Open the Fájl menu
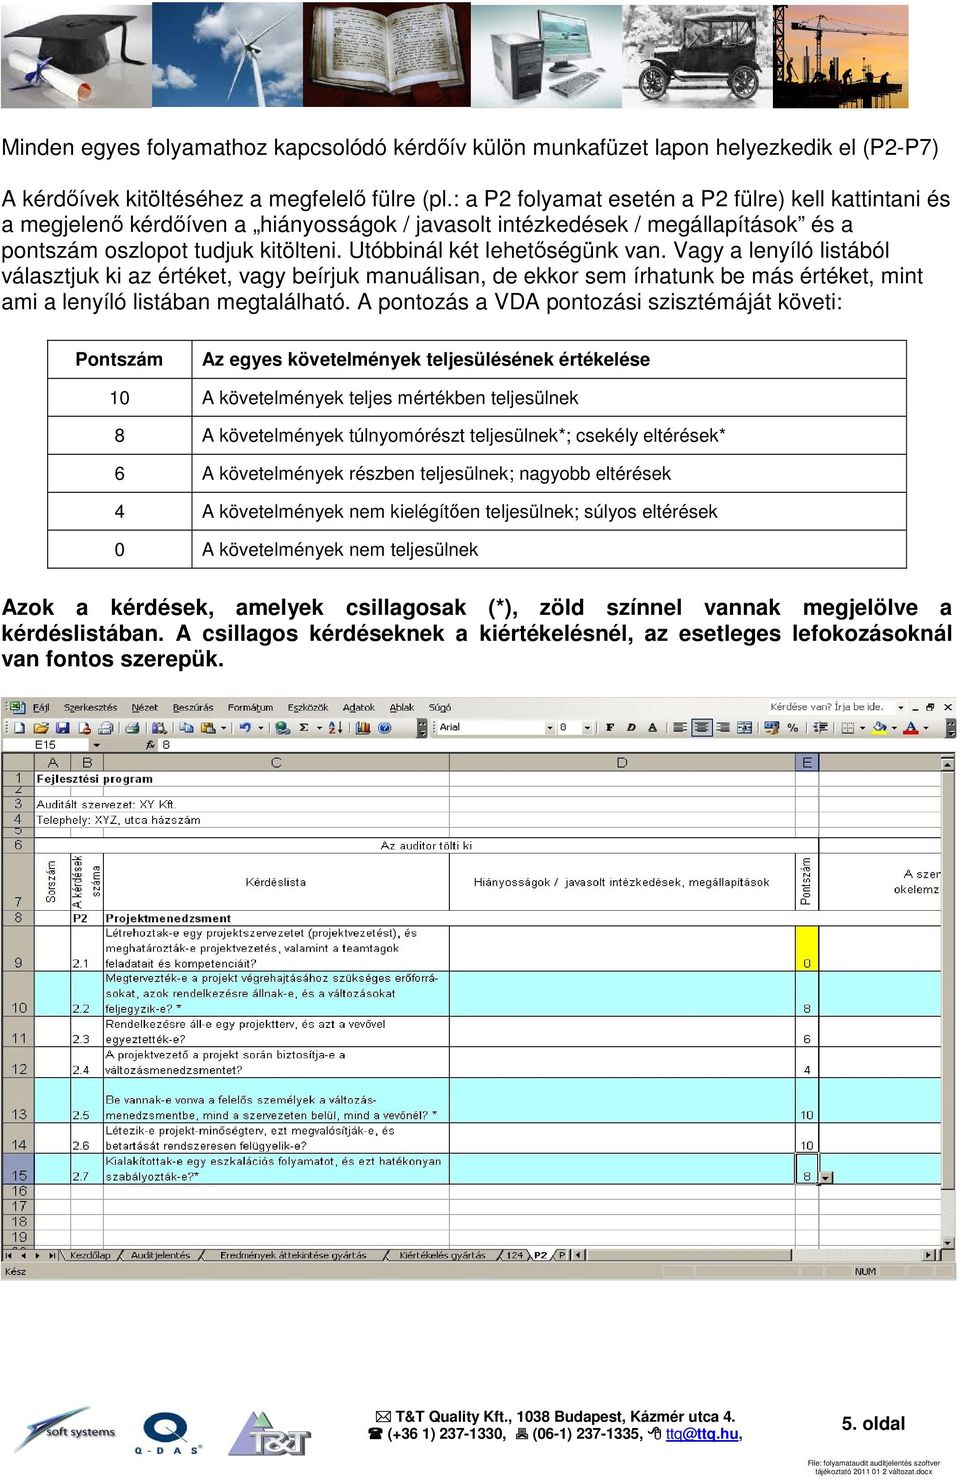The height and width of the screenshot is (1479, 960). click(41, 707)
